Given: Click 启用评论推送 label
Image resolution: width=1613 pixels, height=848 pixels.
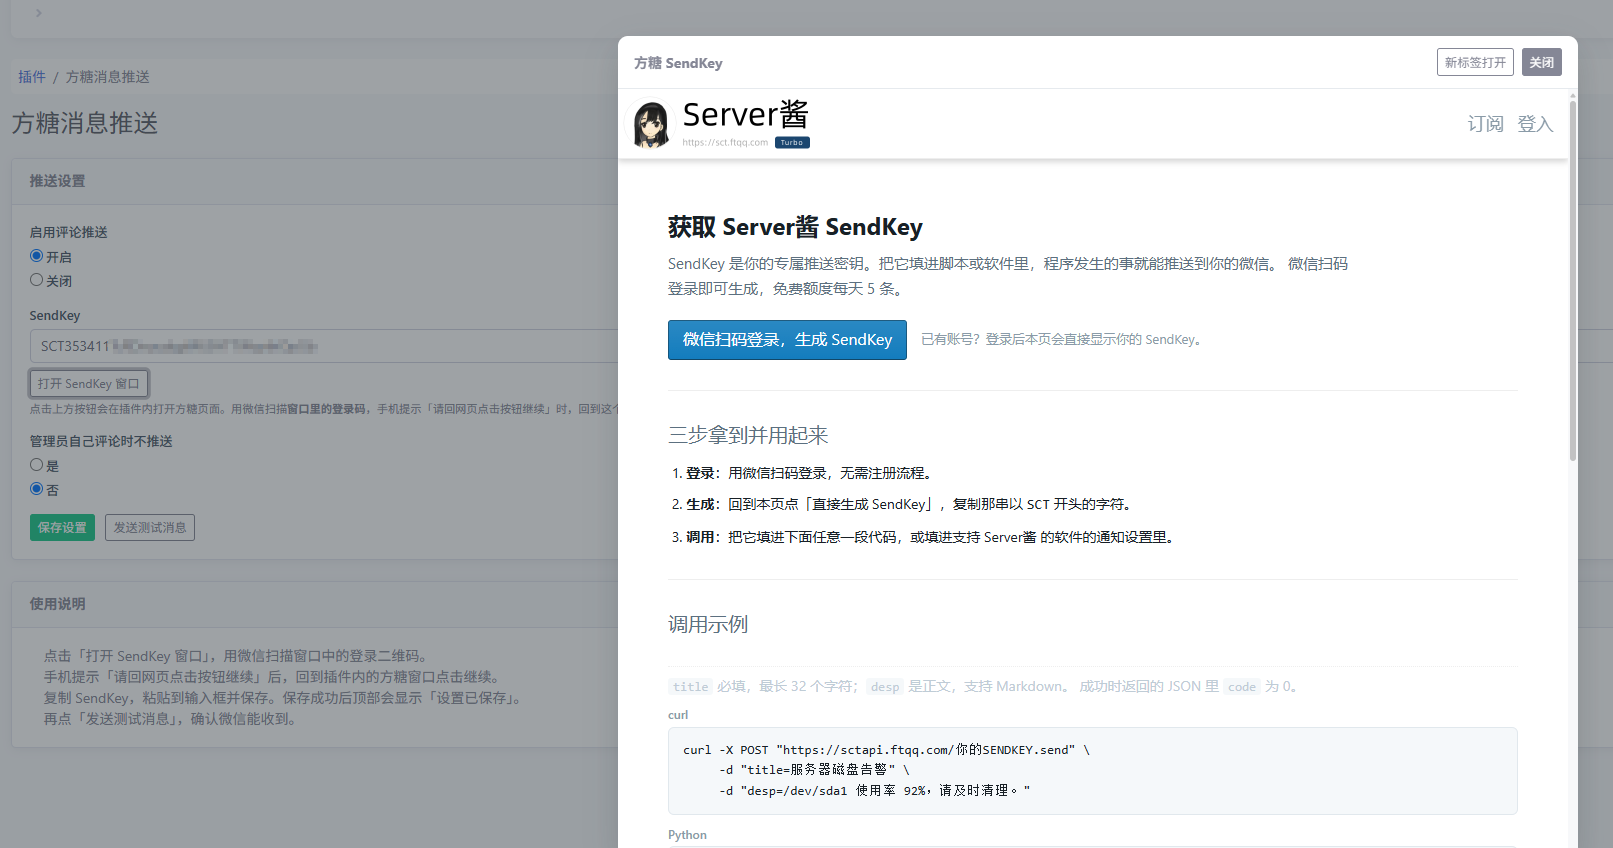Looking at the screenshot, I should click(68, 232).
